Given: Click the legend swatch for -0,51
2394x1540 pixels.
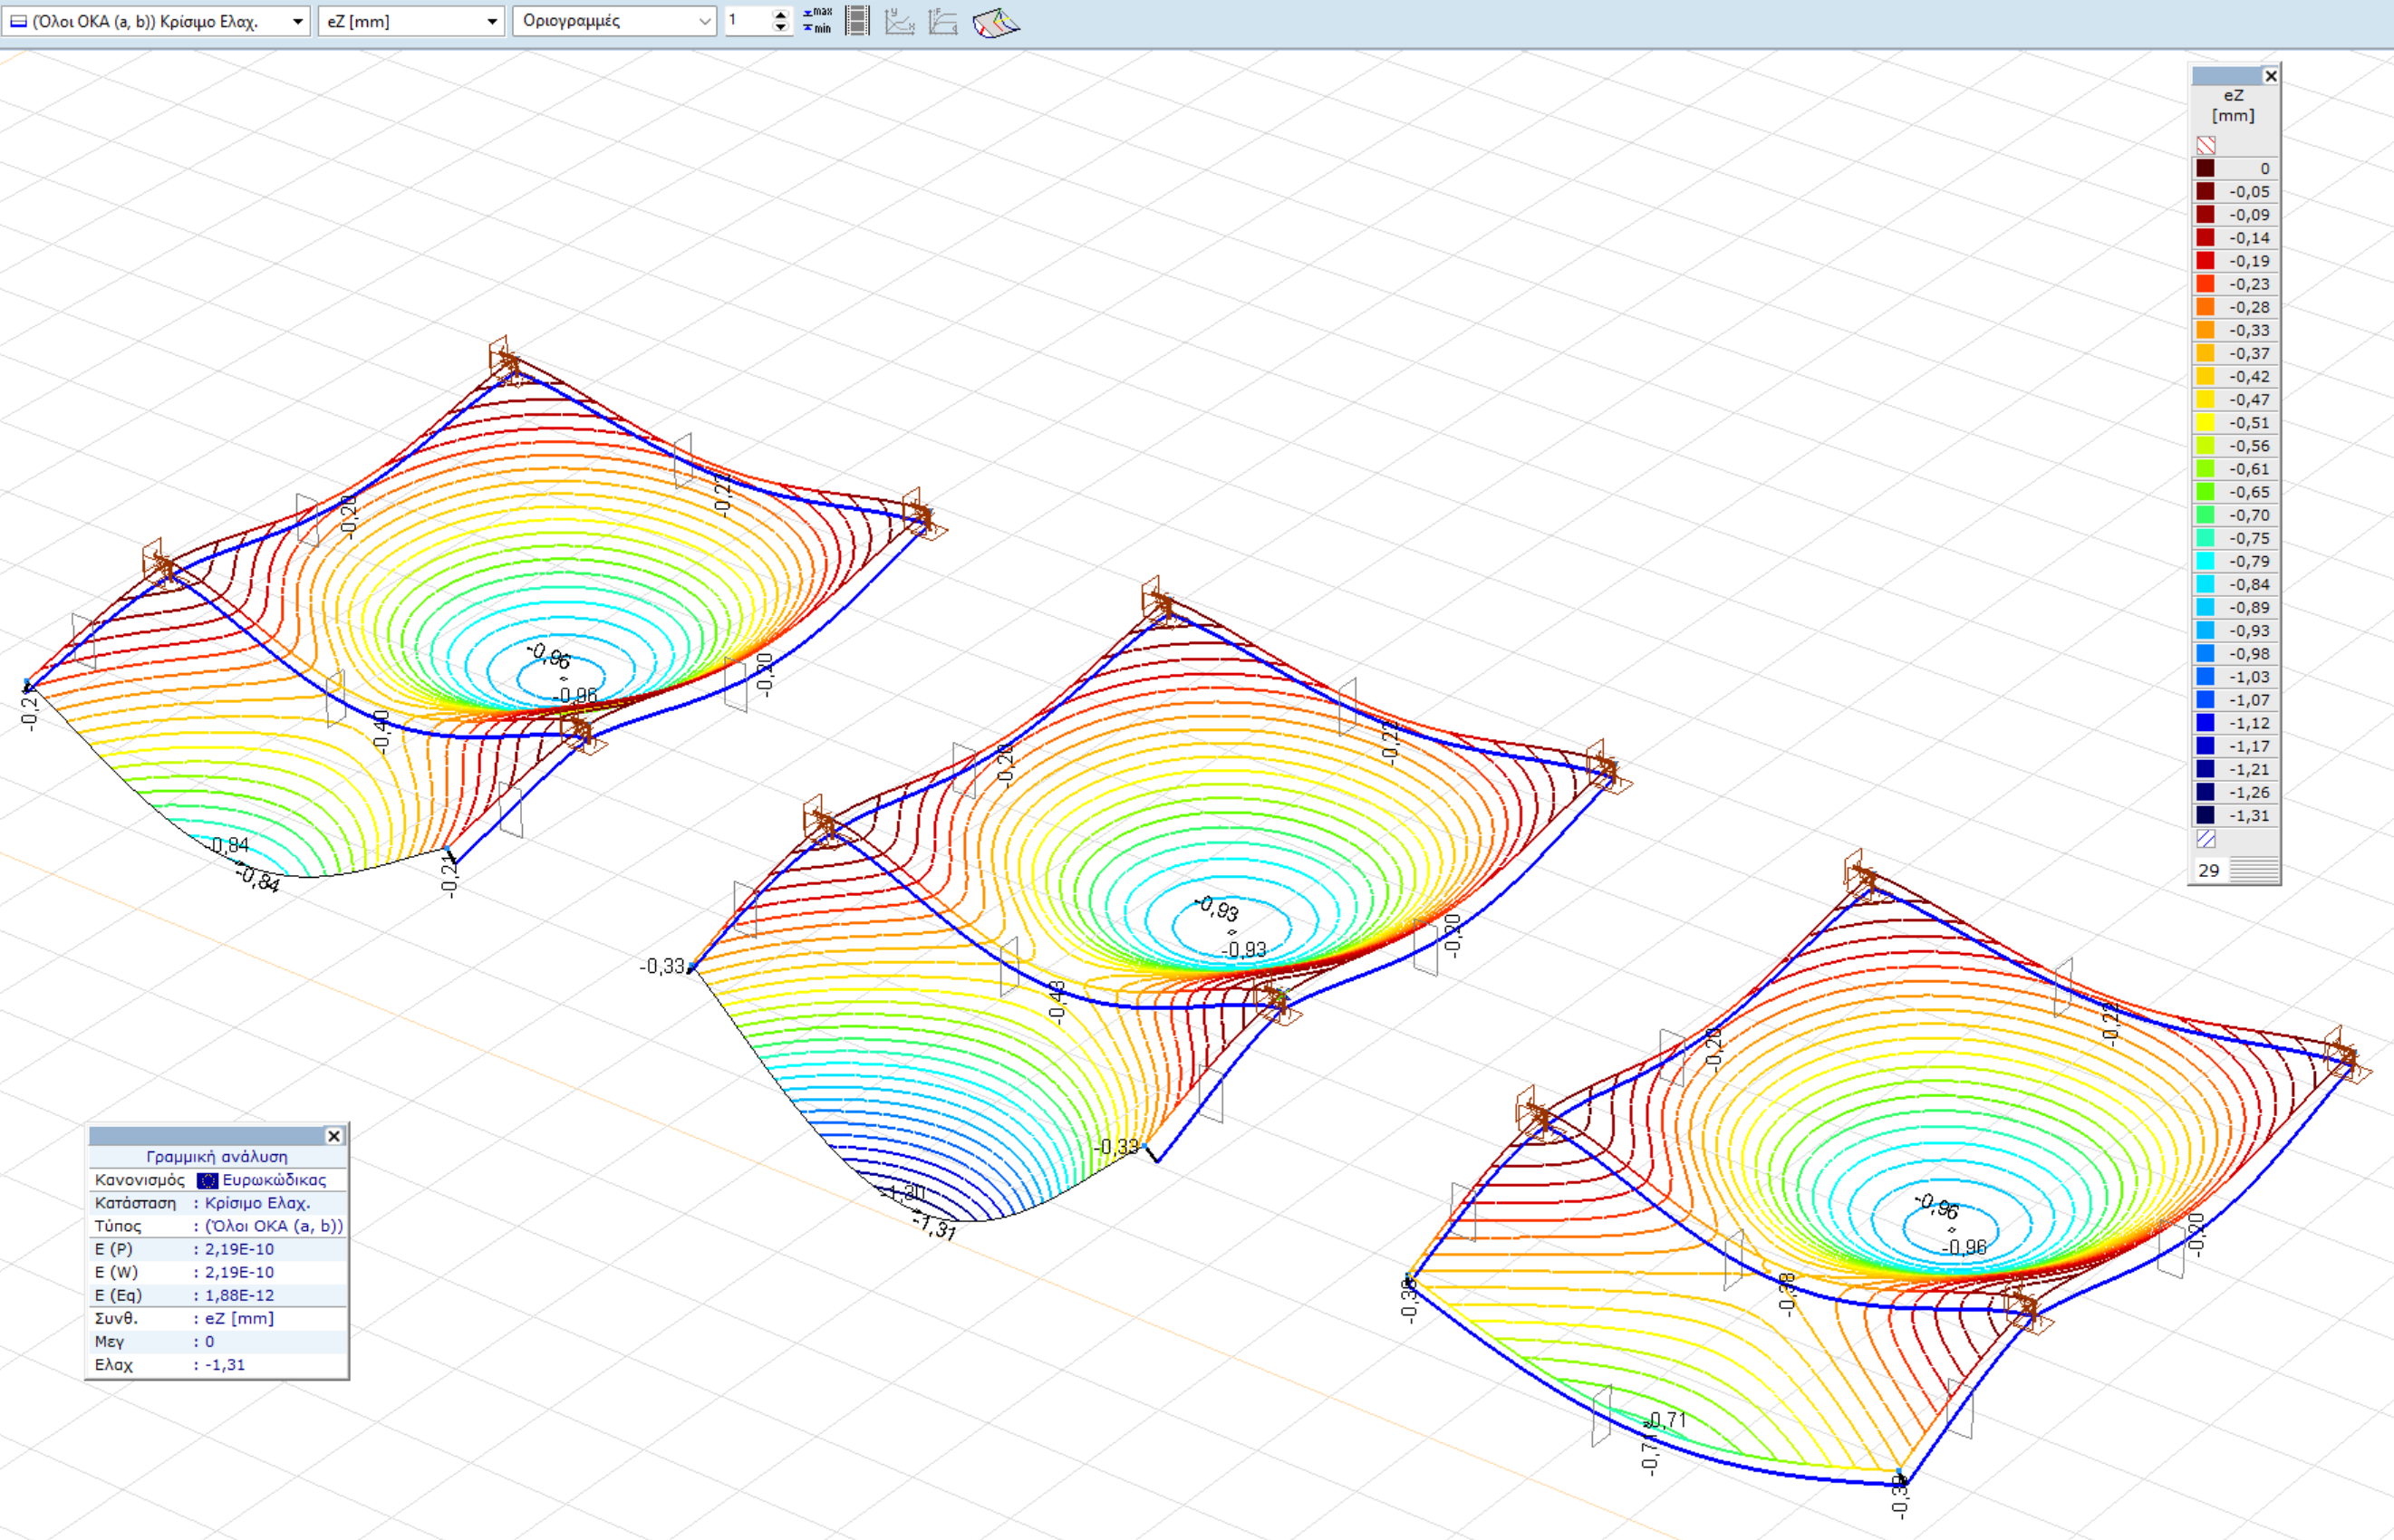Looking at the screenshot, I should pyautogui.click(x=2205, y=423).
